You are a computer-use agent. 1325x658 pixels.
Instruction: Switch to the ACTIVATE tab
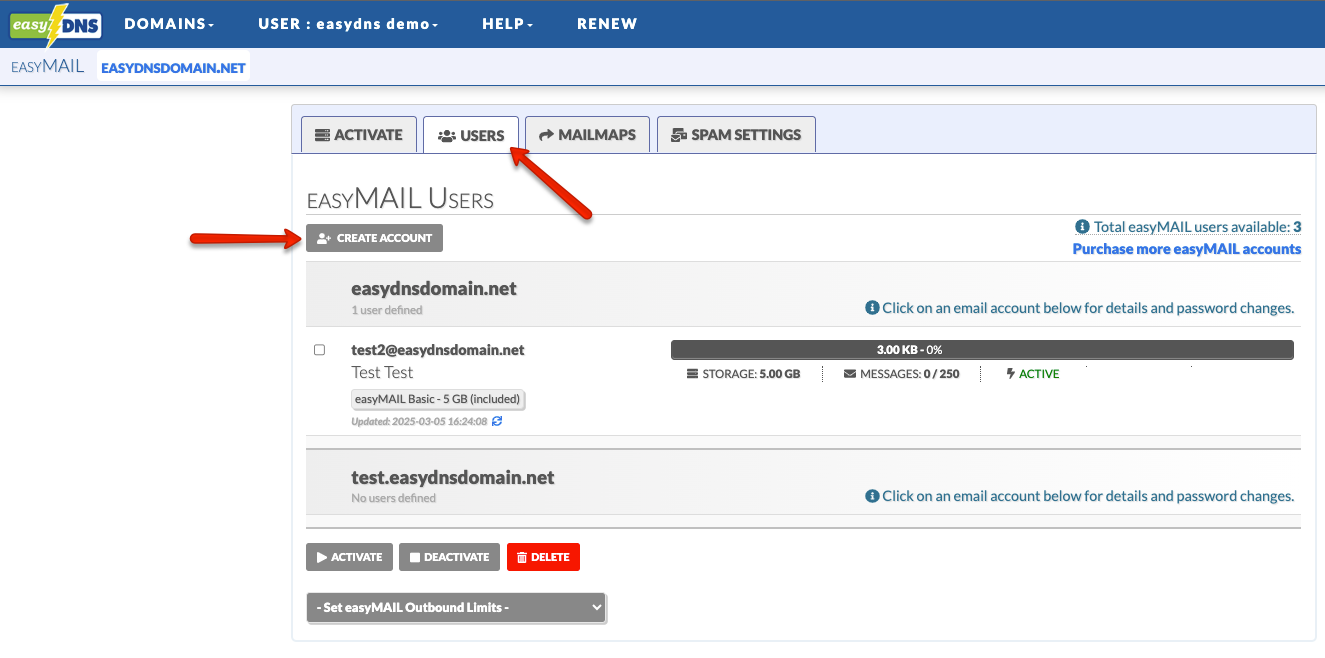coord(359,135)
